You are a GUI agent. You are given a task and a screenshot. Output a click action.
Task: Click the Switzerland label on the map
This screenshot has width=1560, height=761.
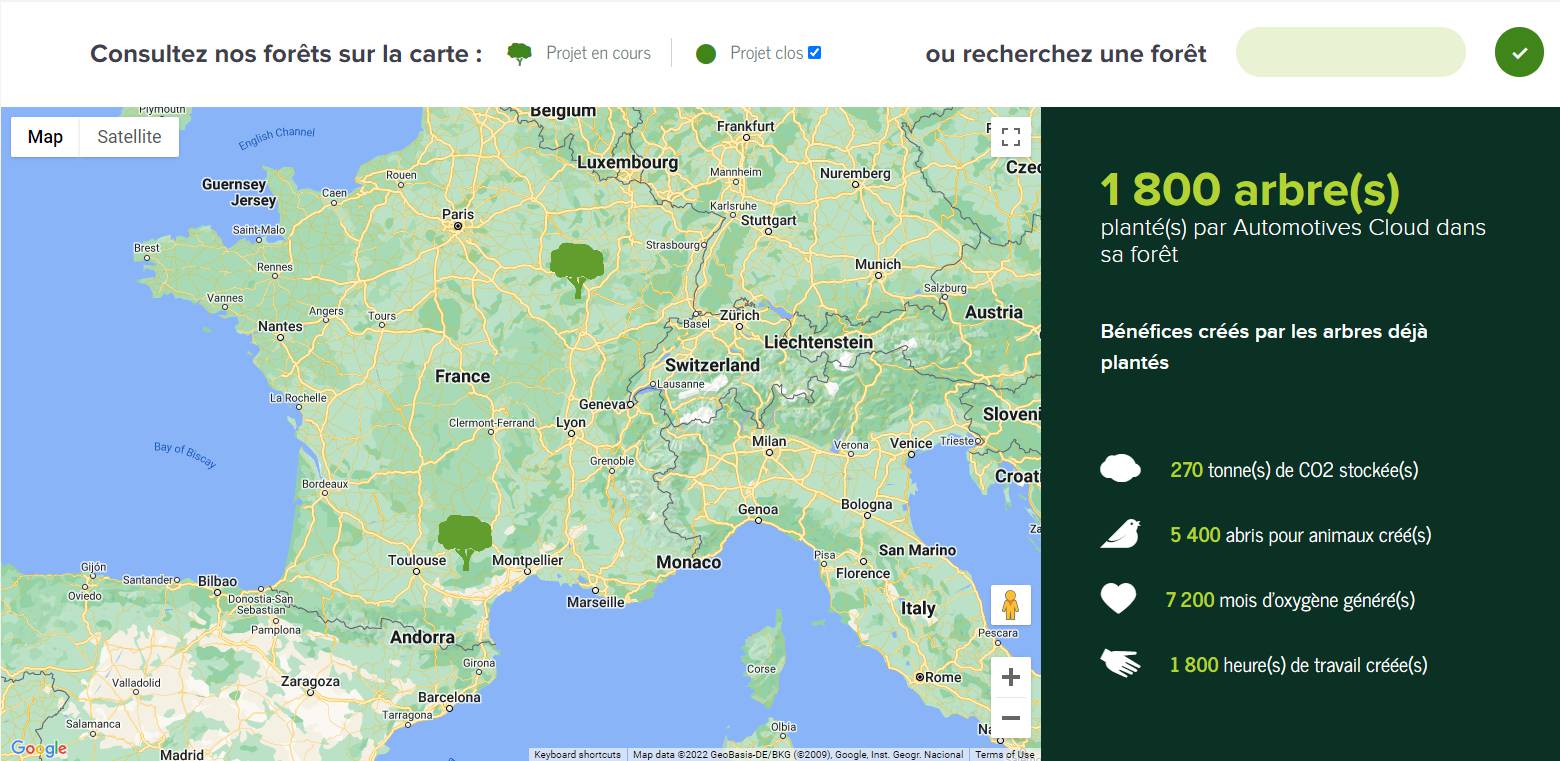coord(712,365)
